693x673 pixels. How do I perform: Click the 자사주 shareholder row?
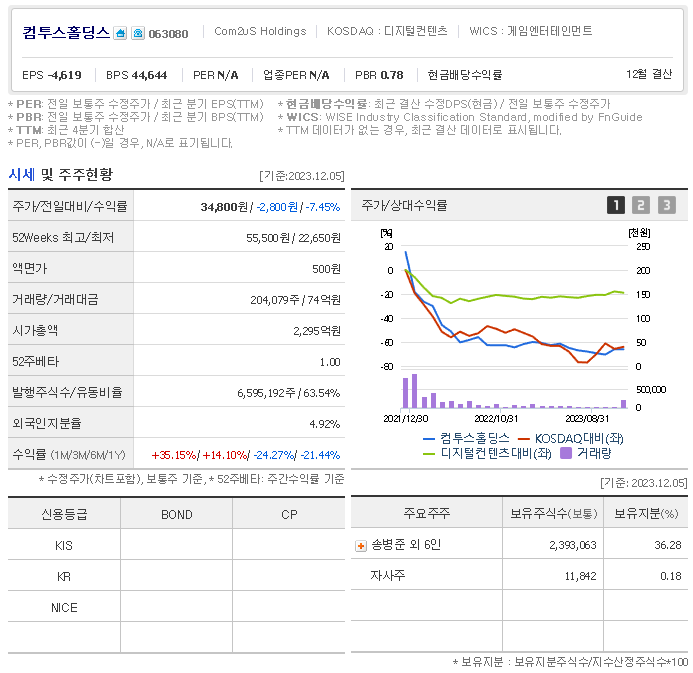(x=519, y=575)
